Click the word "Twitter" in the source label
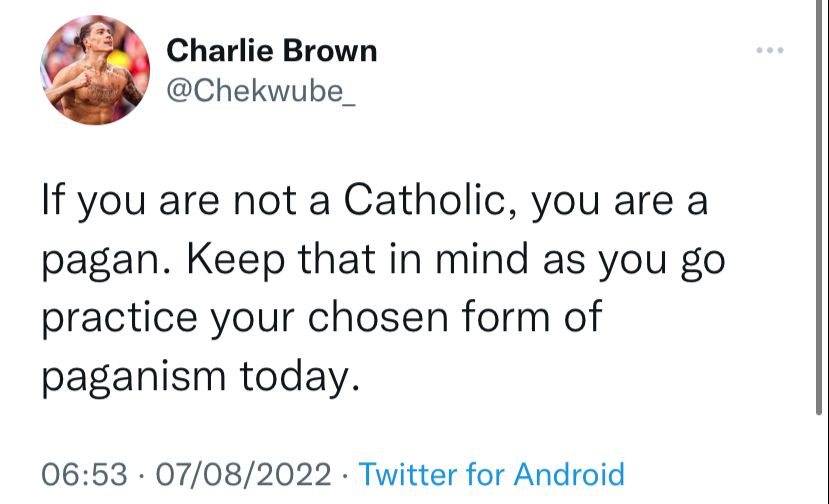This screenshot has width=829, height=504. click(406, 473)
